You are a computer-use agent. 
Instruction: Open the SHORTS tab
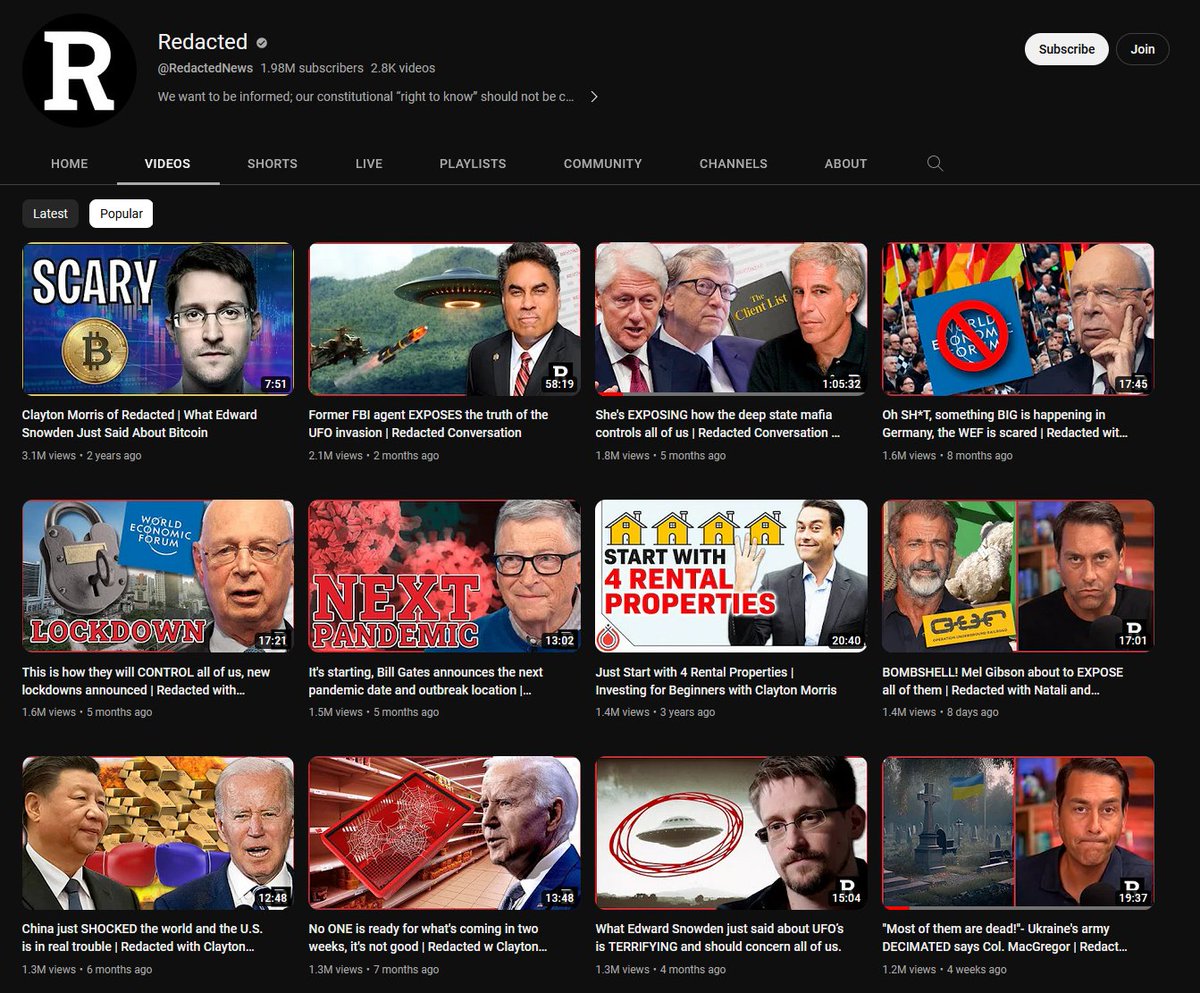click(272, 163)
